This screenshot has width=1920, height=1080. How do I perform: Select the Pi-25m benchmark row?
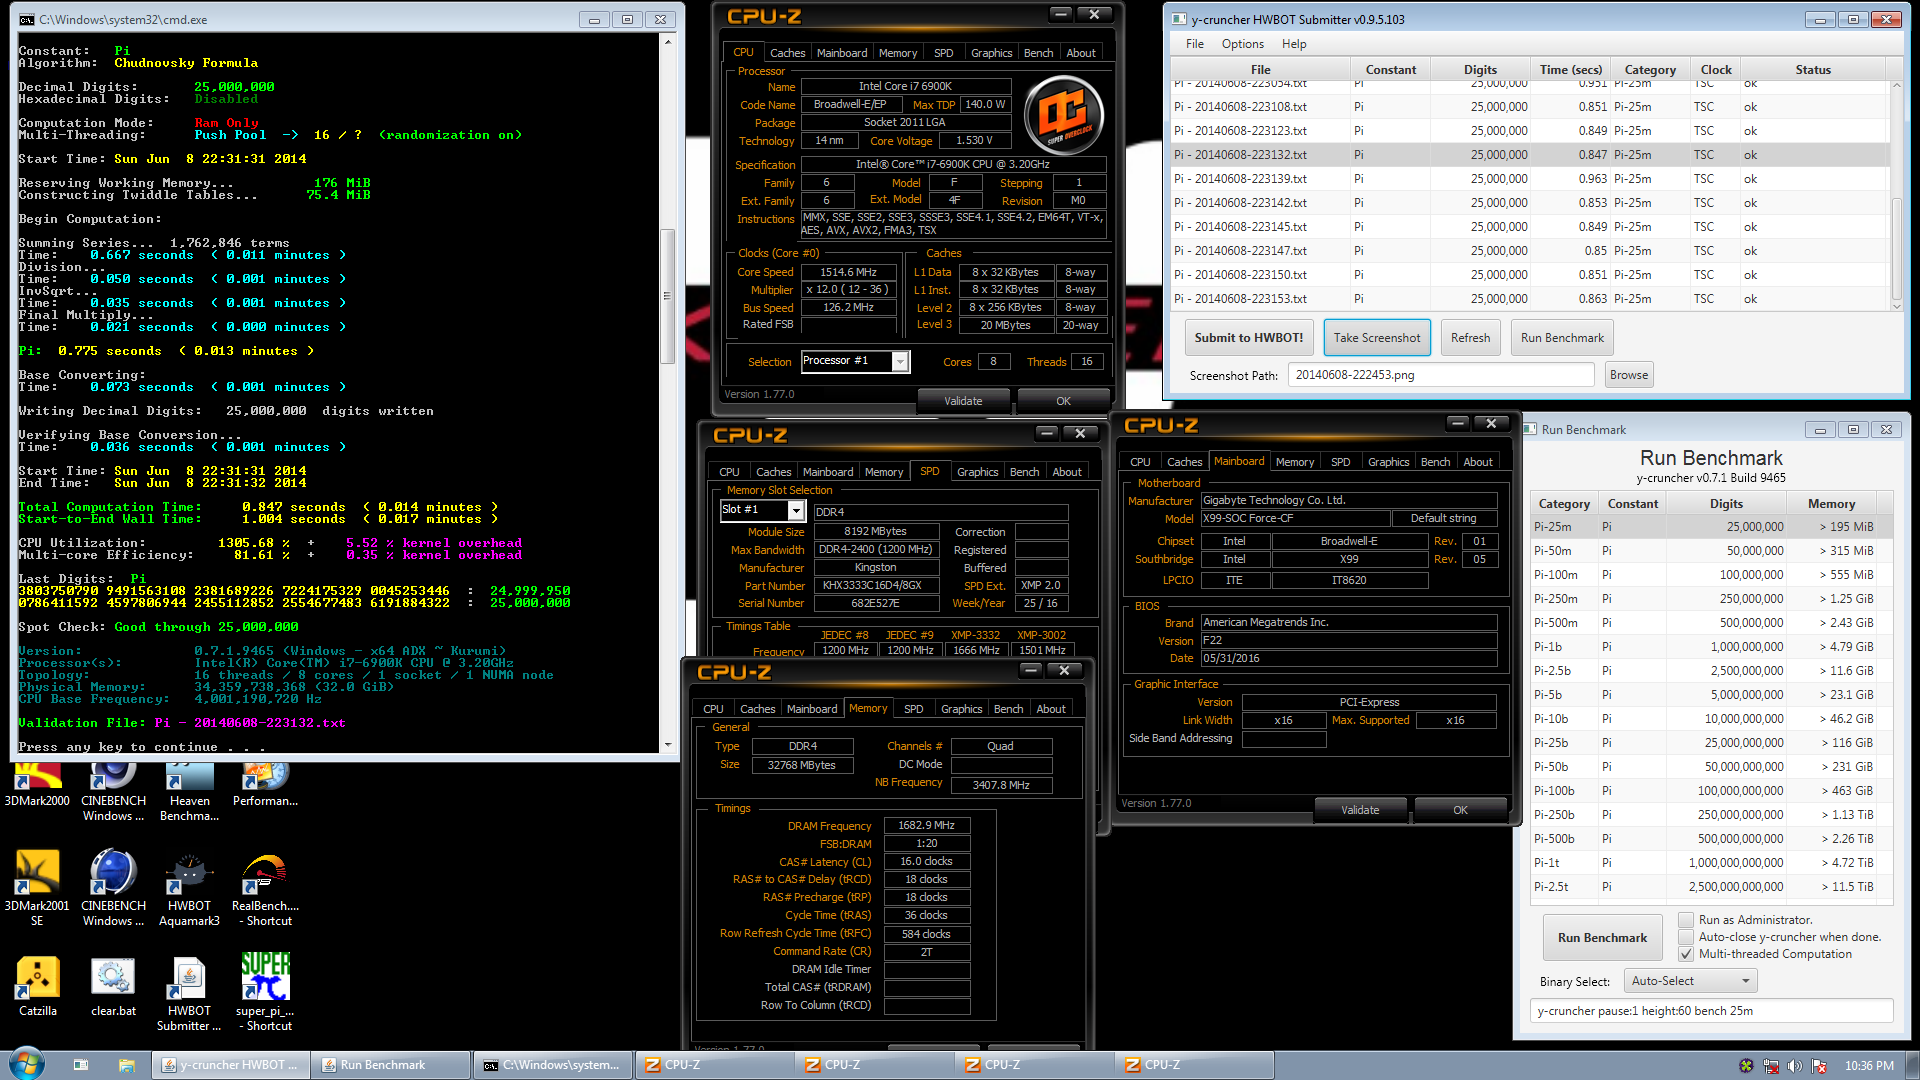coord(1706,527)
